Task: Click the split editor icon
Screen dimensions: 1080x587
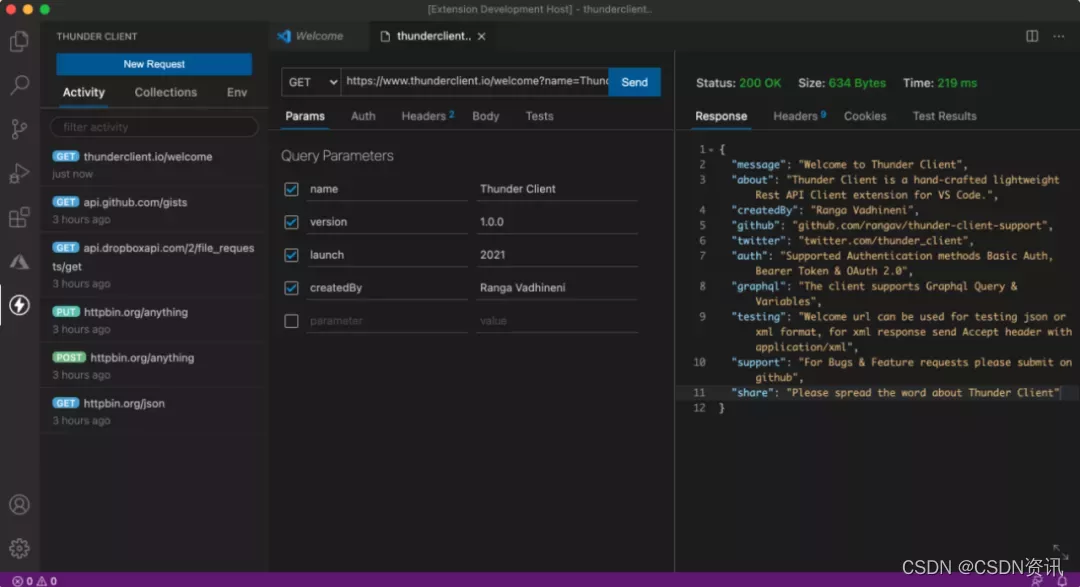Action: pos(1032,36)
